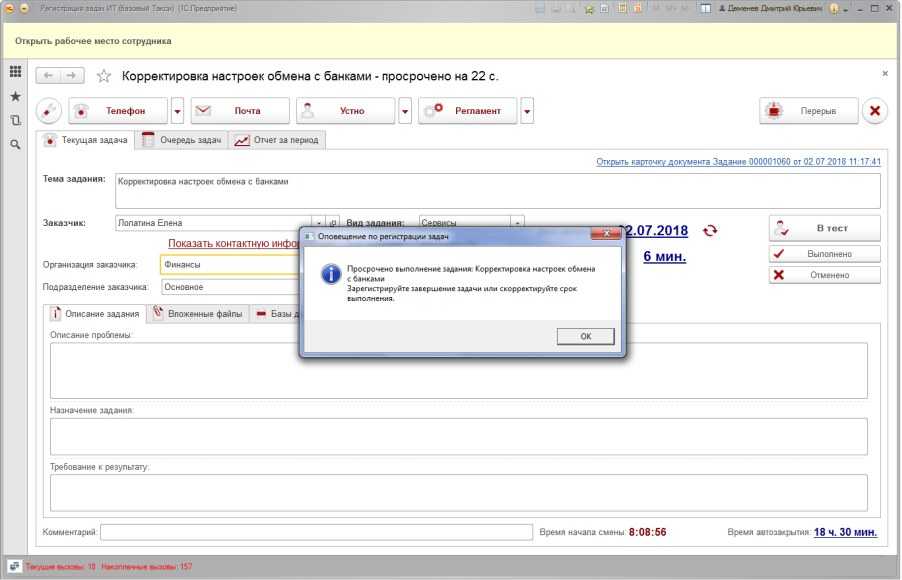Open the Отчет за период tab

click(277, 140)
